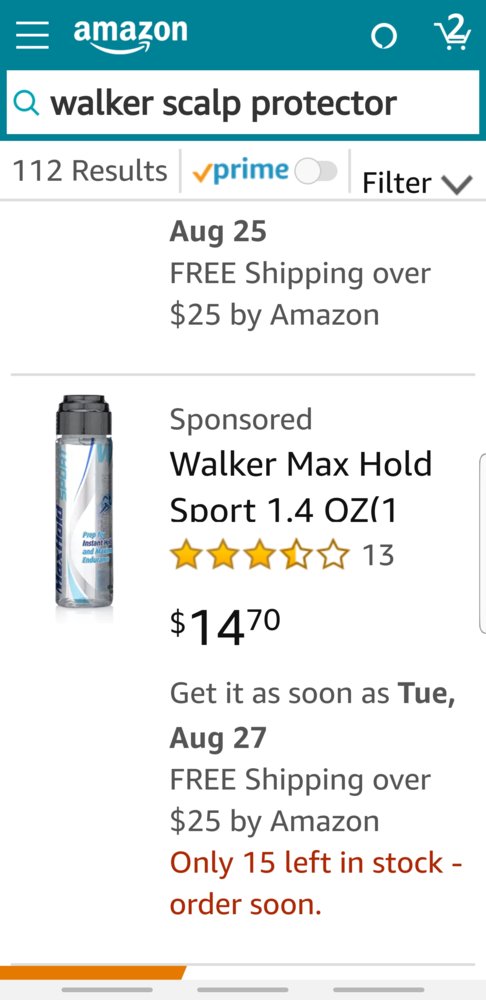Click the orange bottom progress bar
Viewport: 486px width, 1000px height.
[x=93, y=973]
